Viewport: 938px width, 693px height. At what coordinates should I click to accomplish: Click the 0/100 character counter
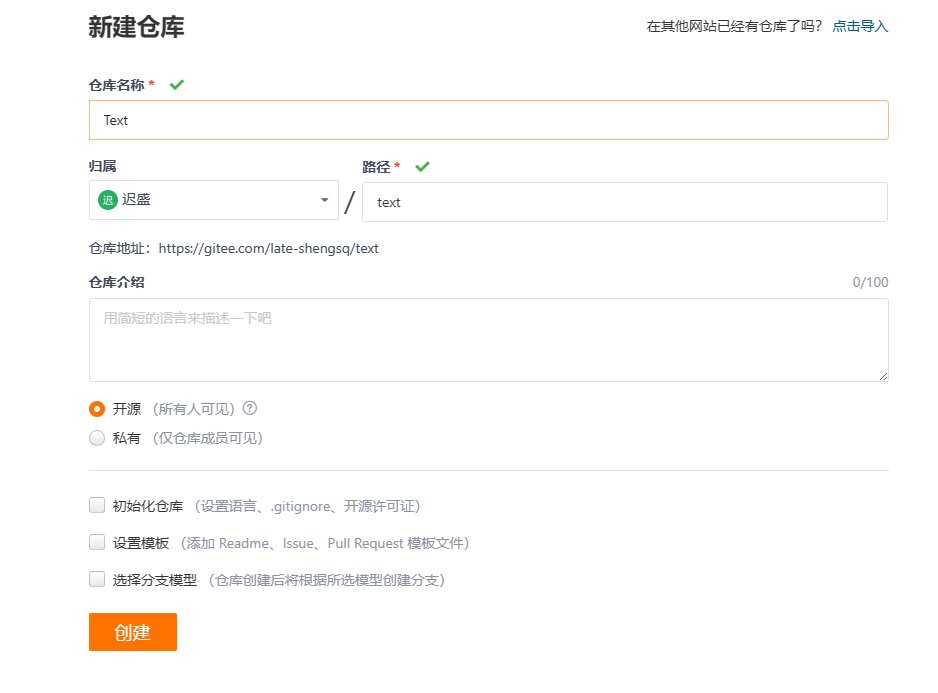pyautogui.click(x=870, y=282)
